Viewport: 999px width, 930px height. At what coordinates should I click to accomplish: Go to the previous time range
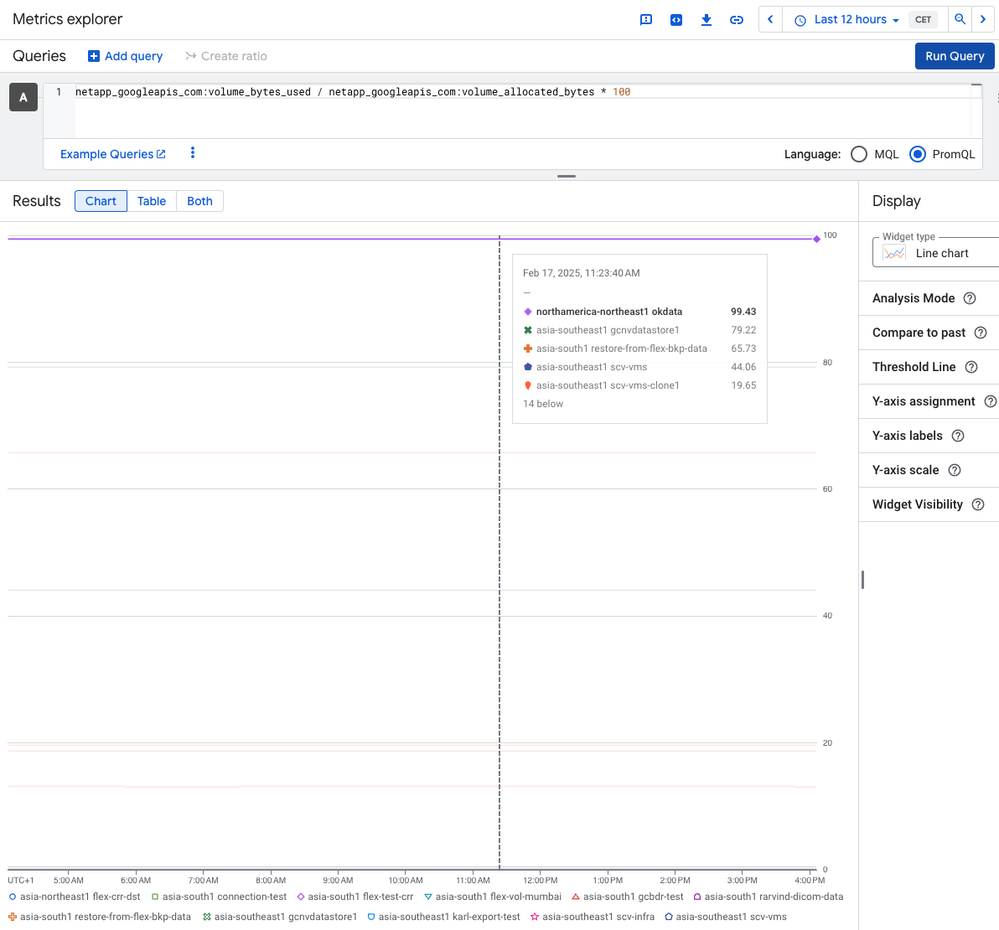(x=770, y=20)
